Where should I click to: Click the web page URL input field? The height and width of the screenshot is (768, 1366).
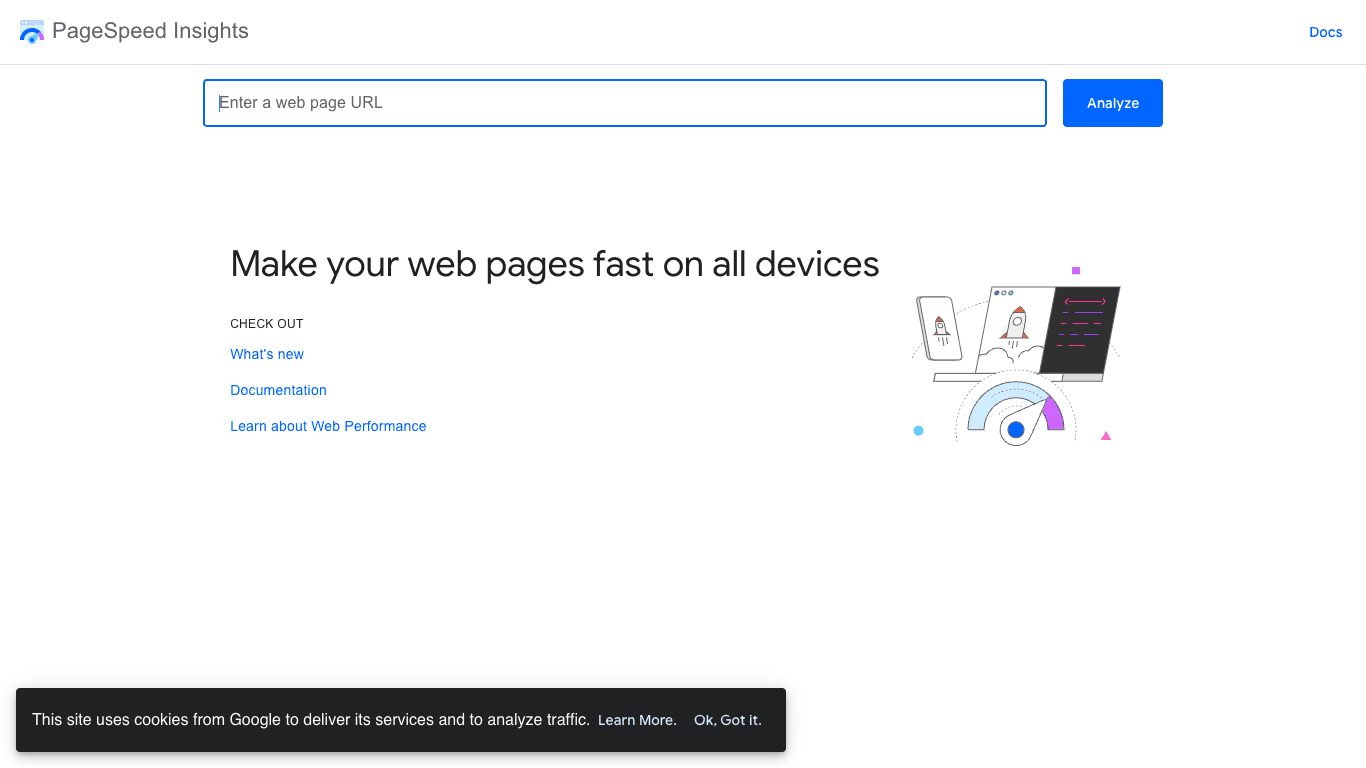pos(624,102)
